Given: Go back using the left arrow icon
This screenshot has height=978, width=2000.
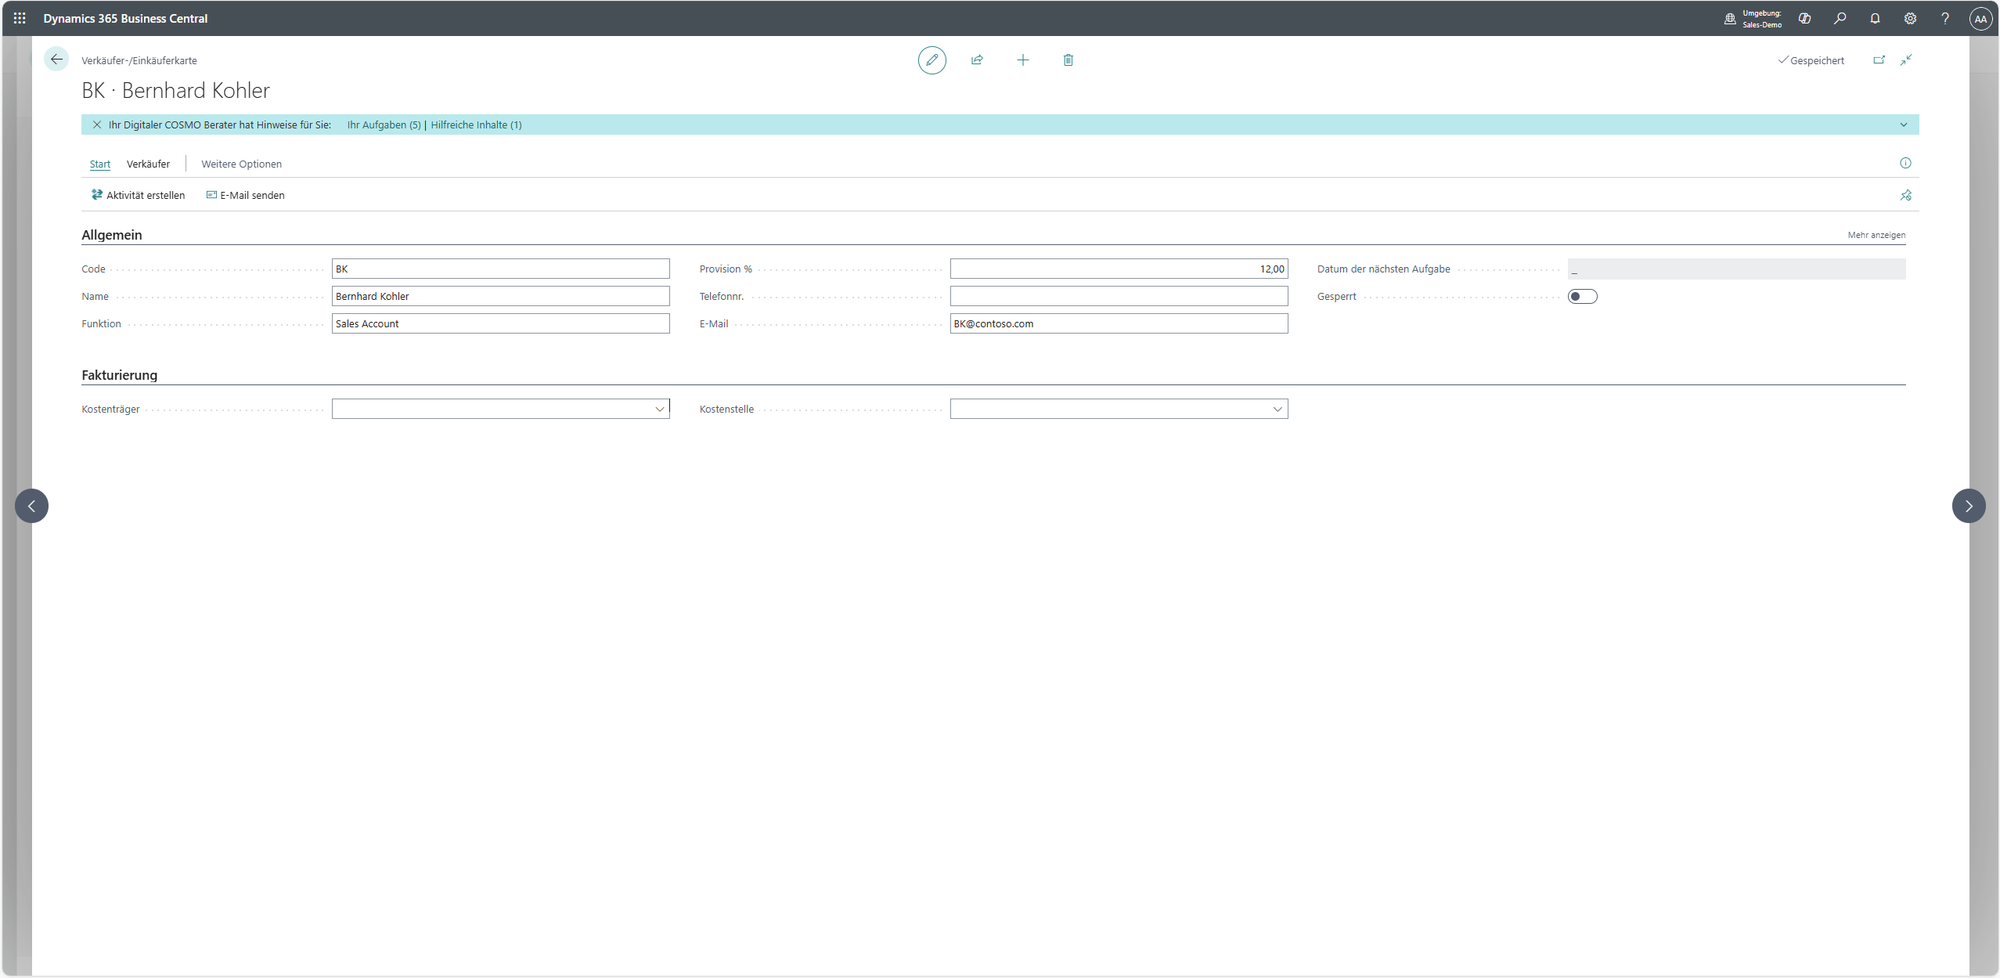Looking at the screenshot, I should tap(57, 60).
